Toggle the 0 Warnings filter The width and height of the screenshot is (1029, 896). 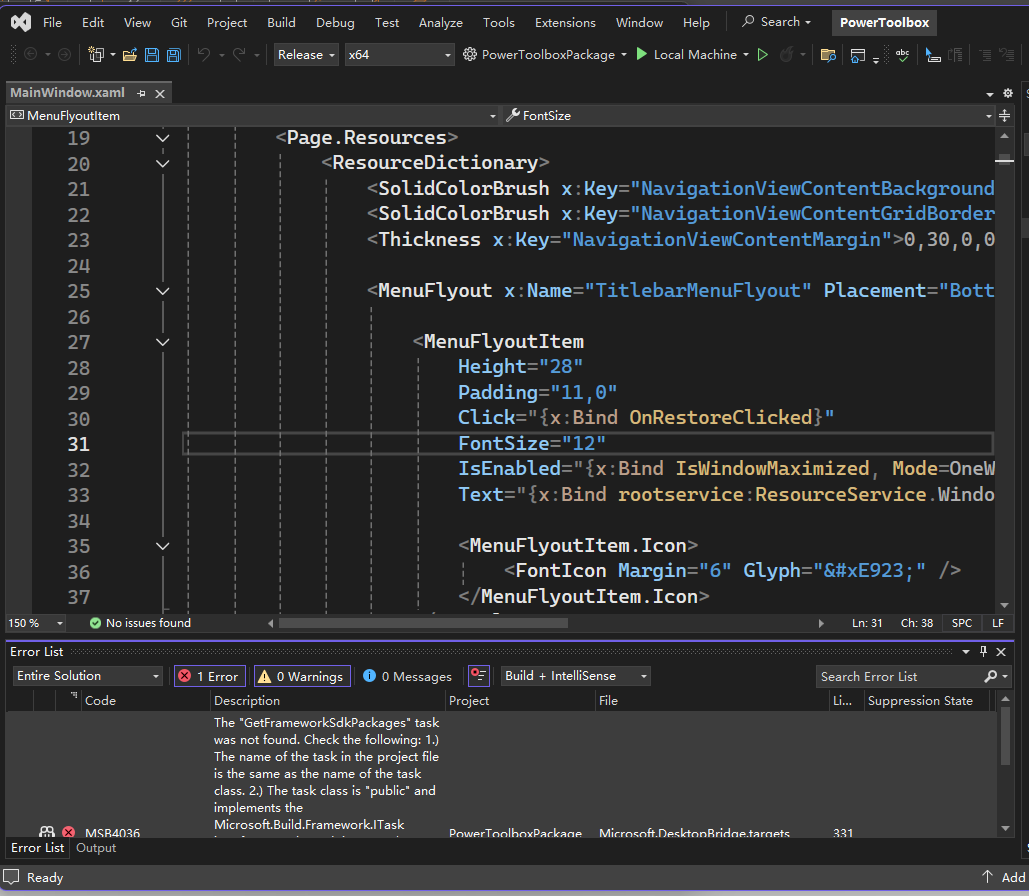(303, 676)
